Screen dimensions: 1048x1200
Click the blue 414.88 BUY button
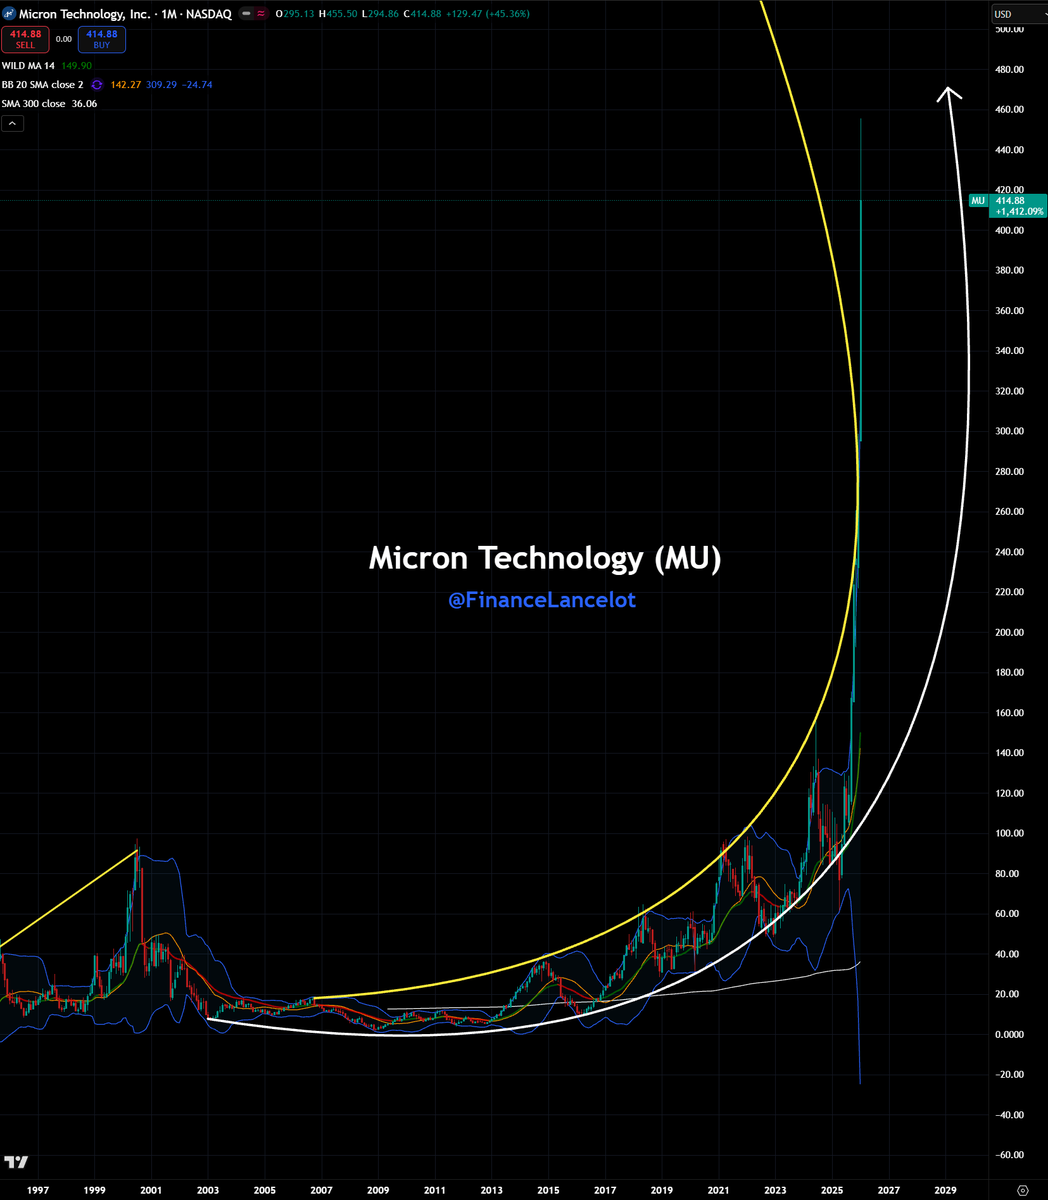pyautogui.click(x=102, y=39)
